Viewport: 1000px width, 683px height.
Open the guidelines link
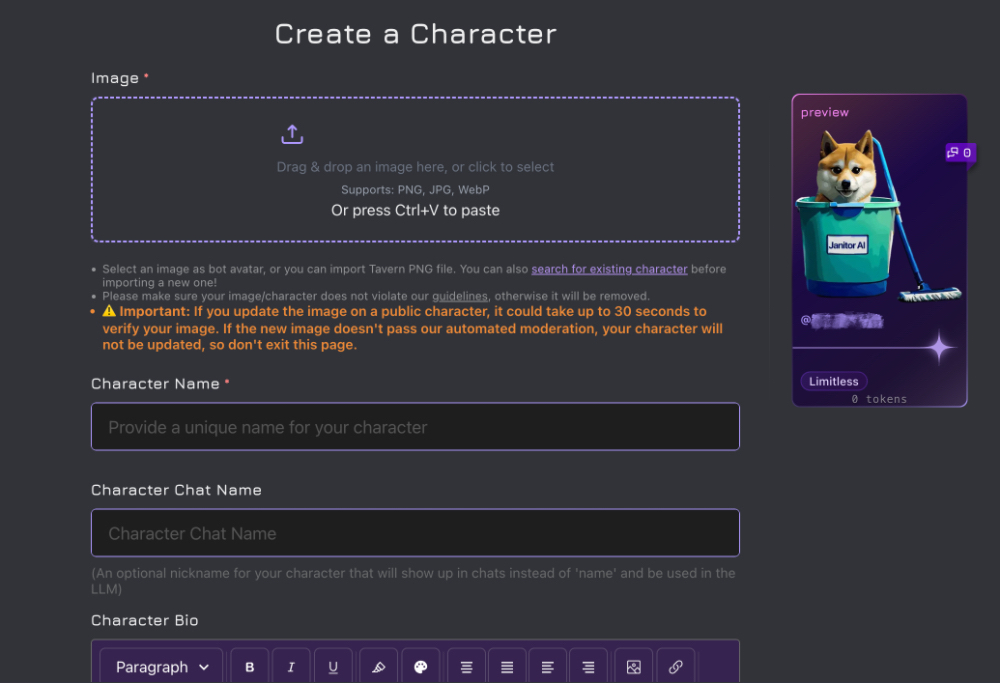460,296
